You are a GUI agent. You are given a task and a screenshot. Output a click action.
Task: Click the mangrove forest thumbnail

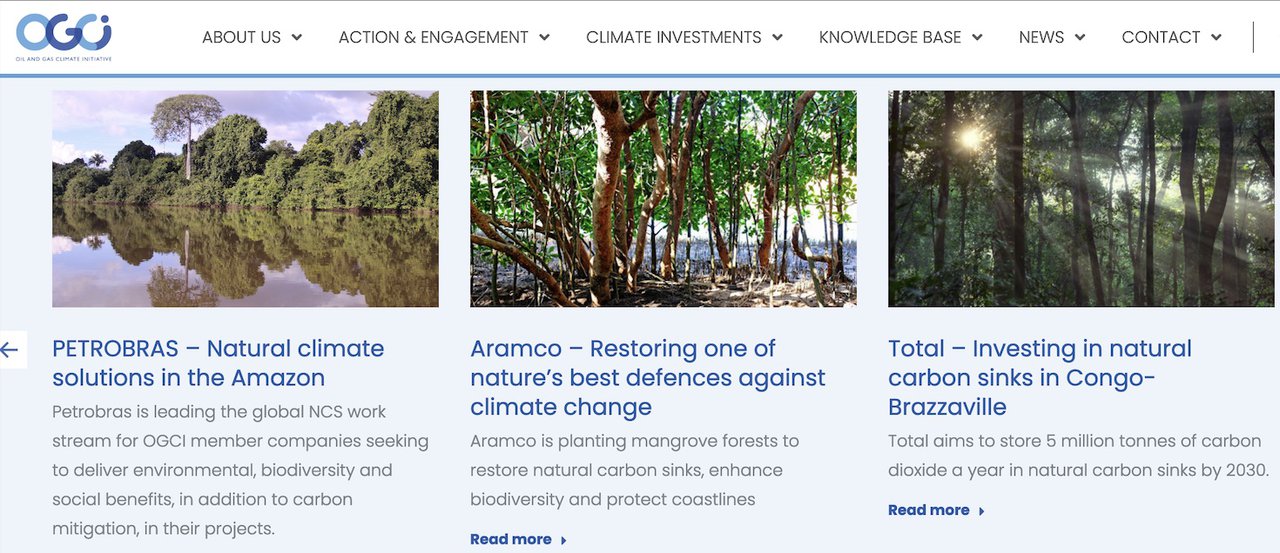(663, 198)
